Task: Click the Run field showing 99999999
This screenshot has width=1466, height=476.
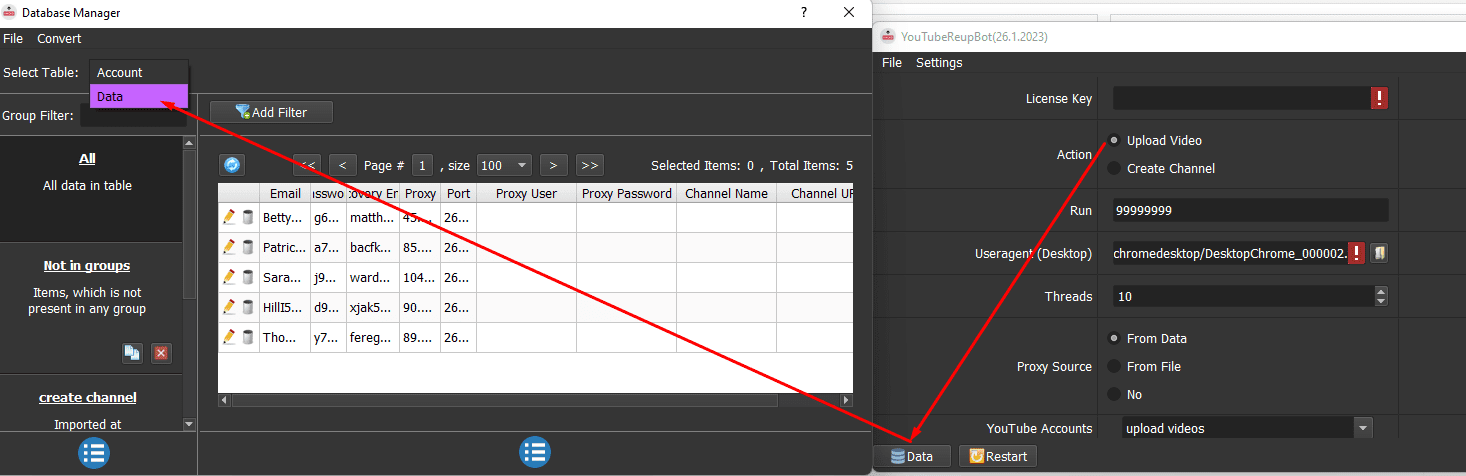Action: click(1251, 210)
